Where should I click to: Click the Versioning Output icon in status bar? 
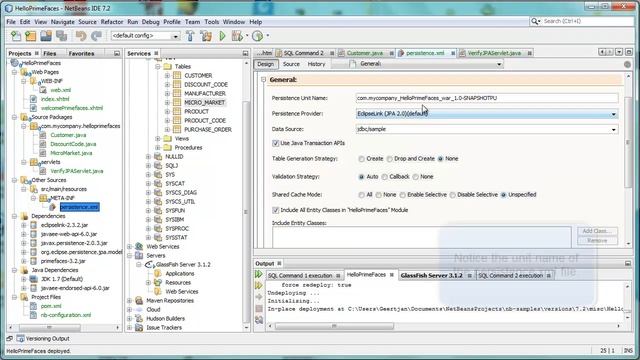20,338
